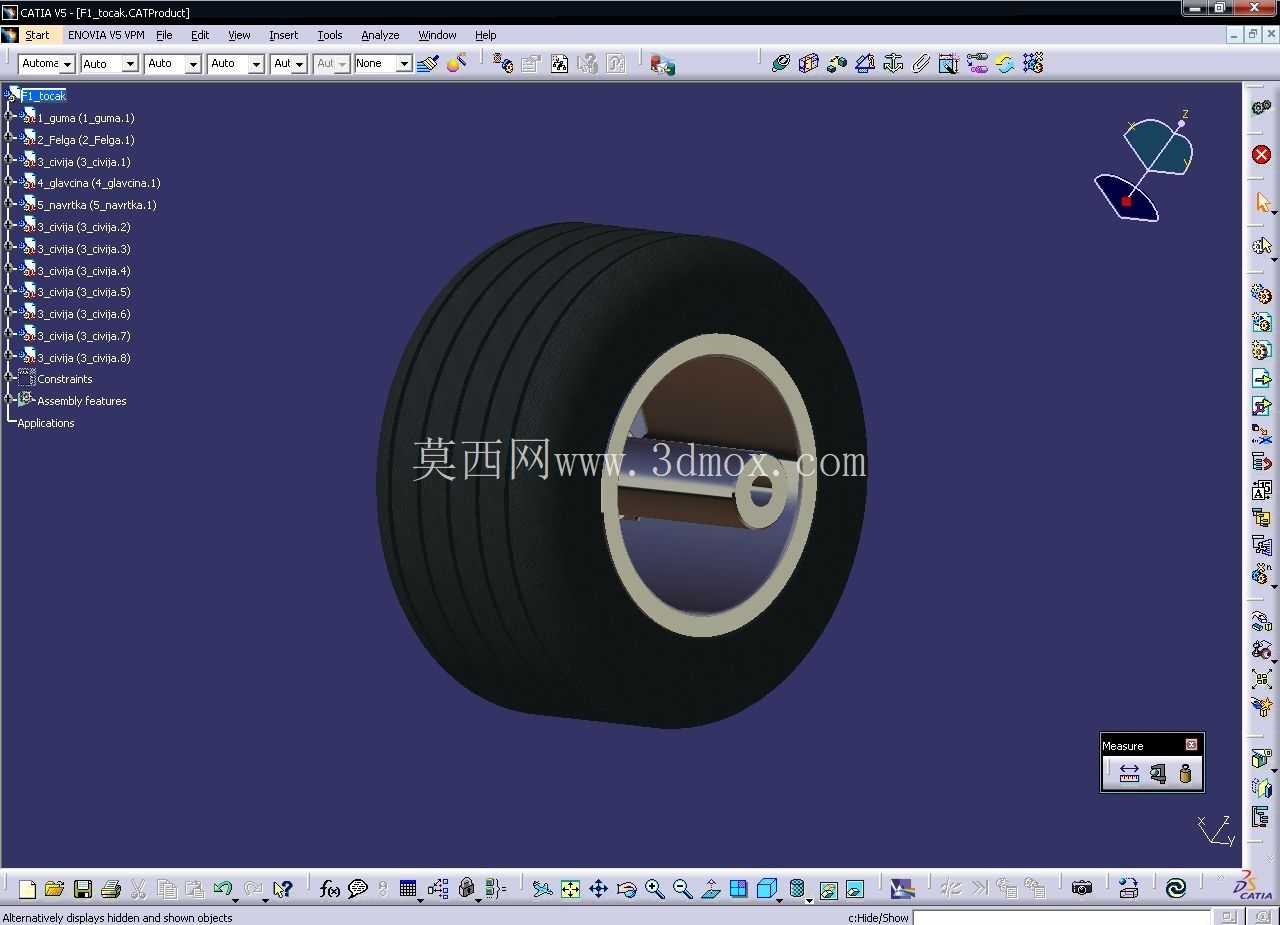Click the red cancel circle icon

(1261, 154)
